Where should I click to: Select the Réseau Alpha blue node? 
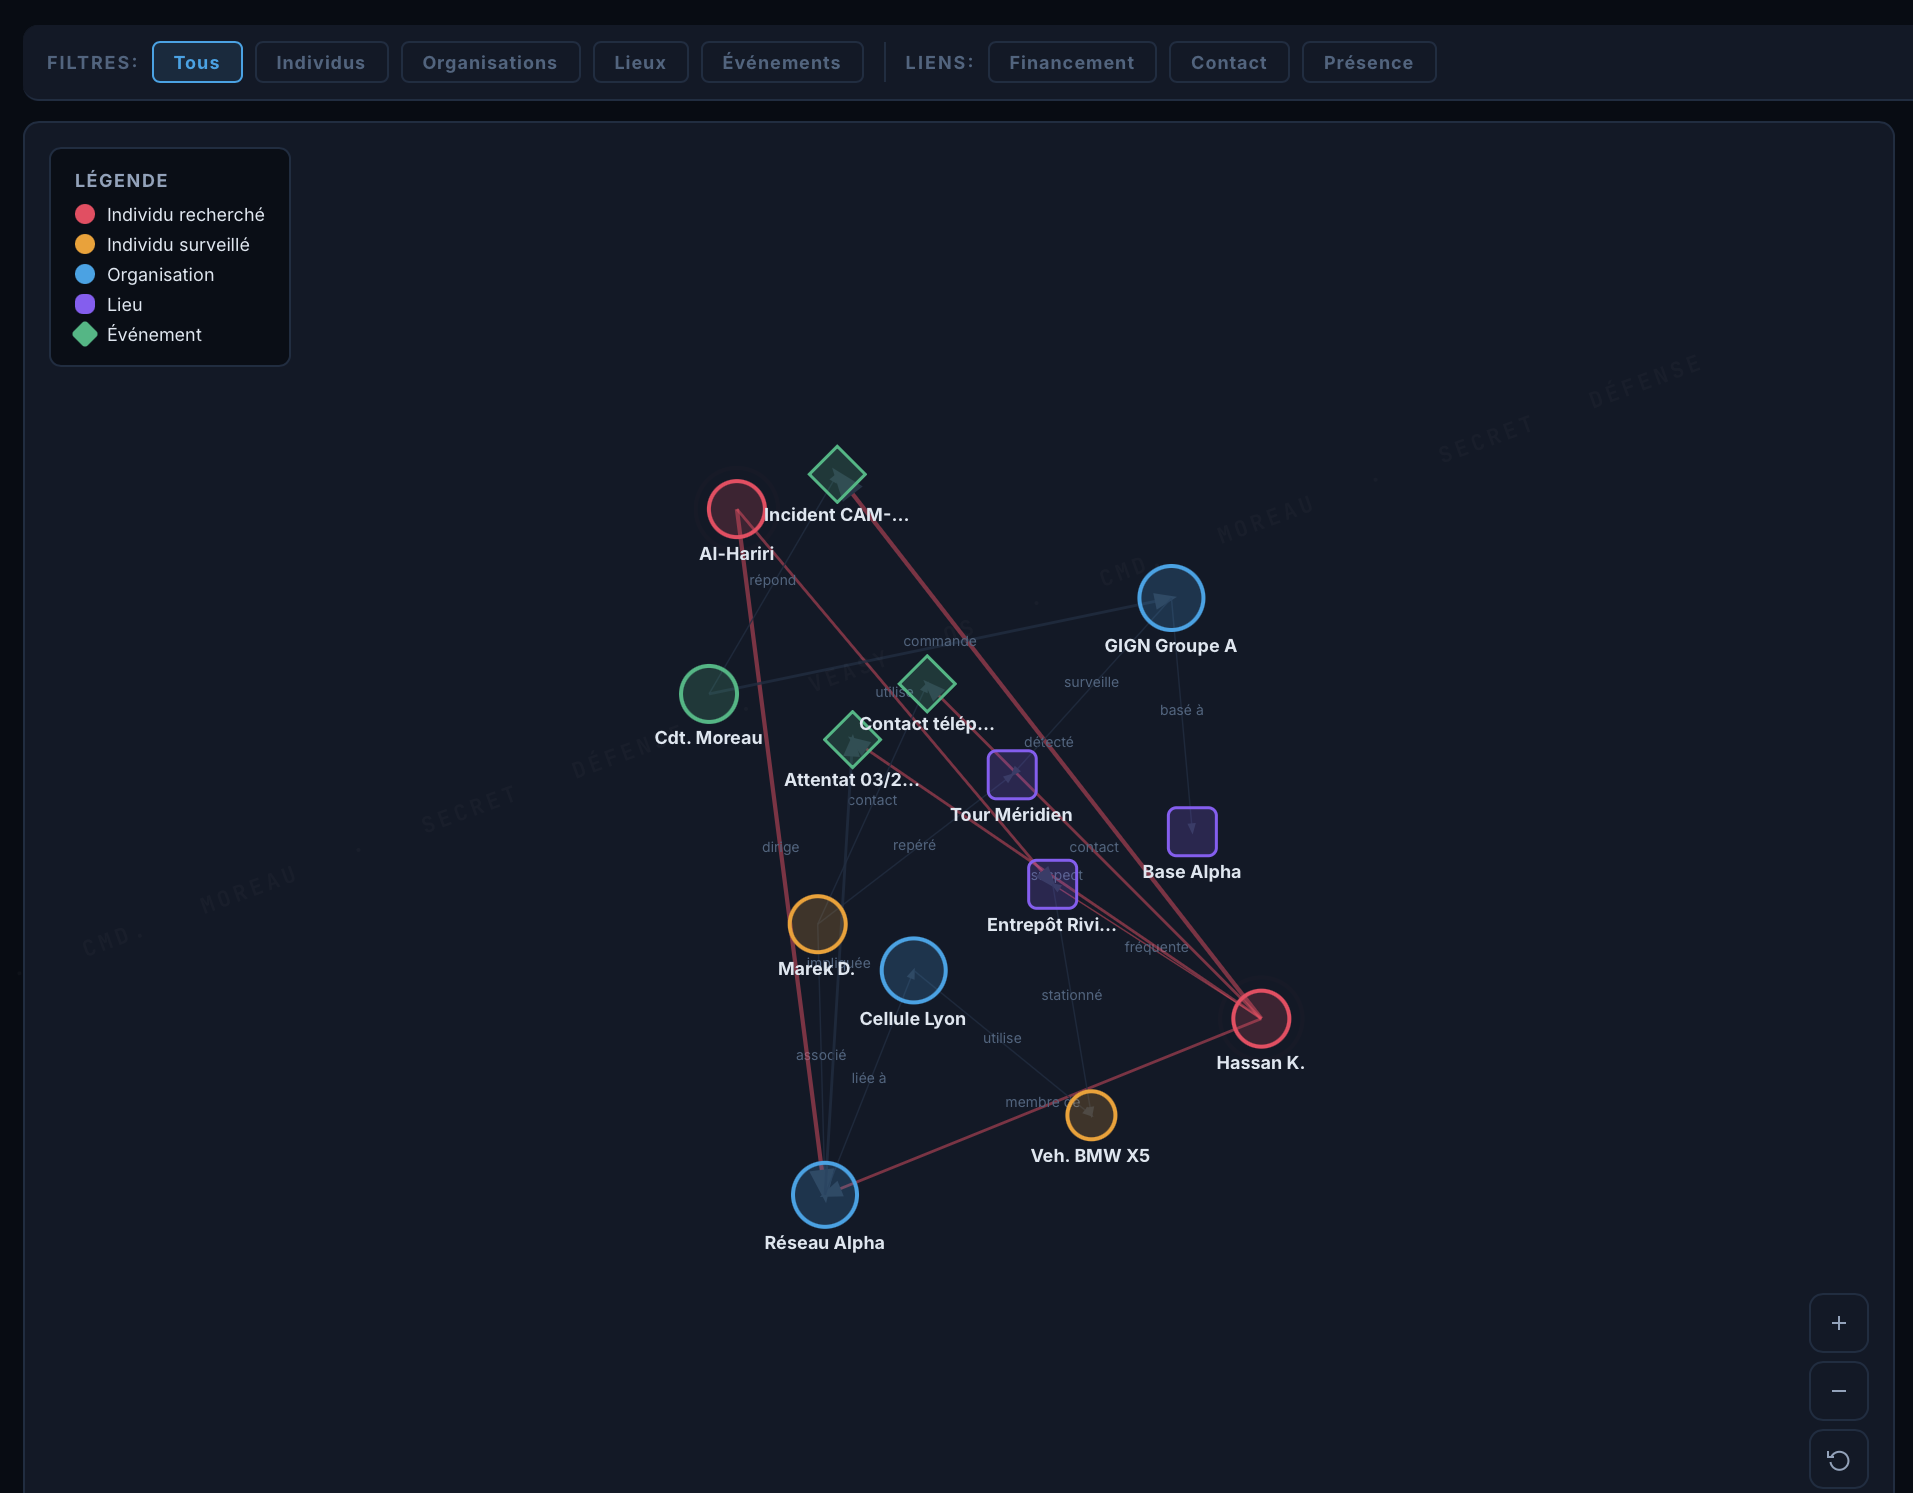point(825,1195)
